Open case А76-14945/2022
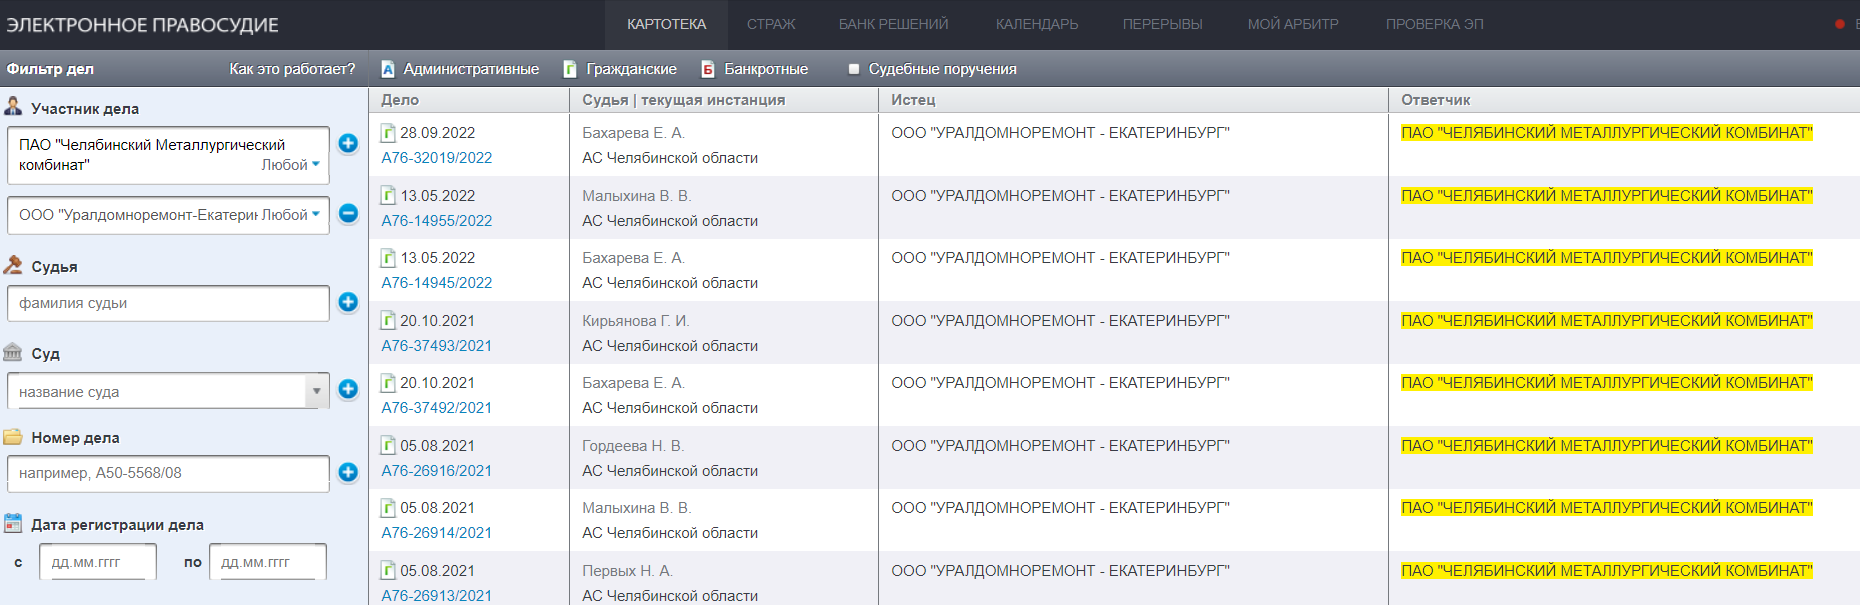This screenshot has height=605, width=1860. [437, 283]
